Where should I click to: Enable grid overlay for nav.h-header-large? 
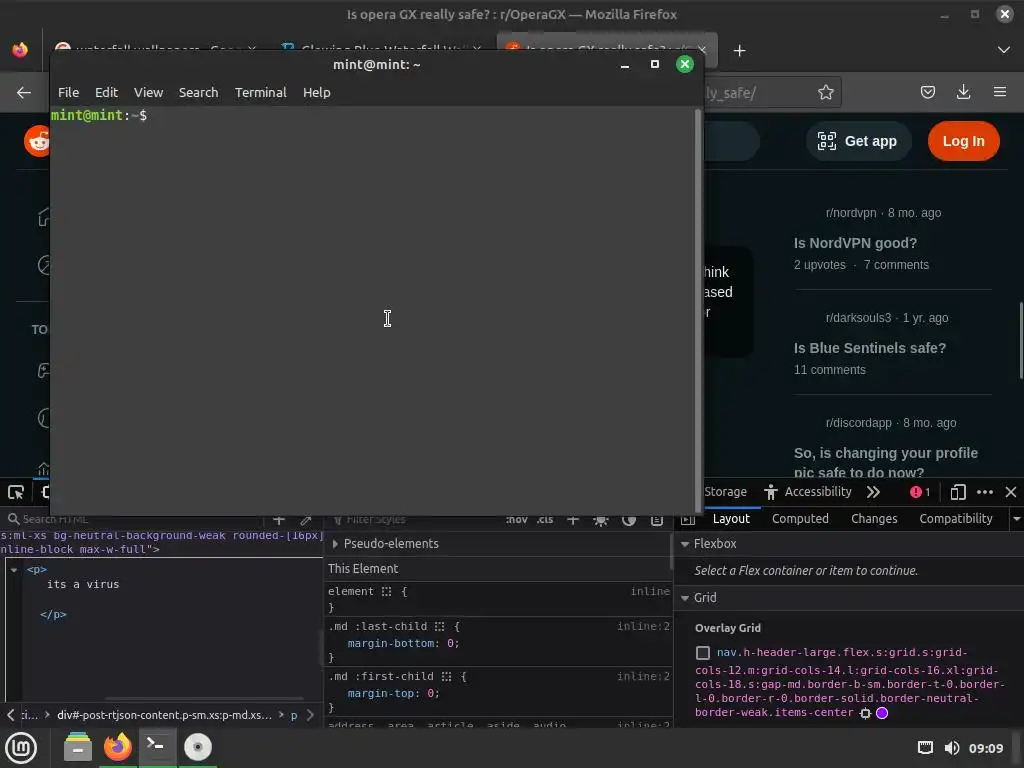tap(703, 652)
